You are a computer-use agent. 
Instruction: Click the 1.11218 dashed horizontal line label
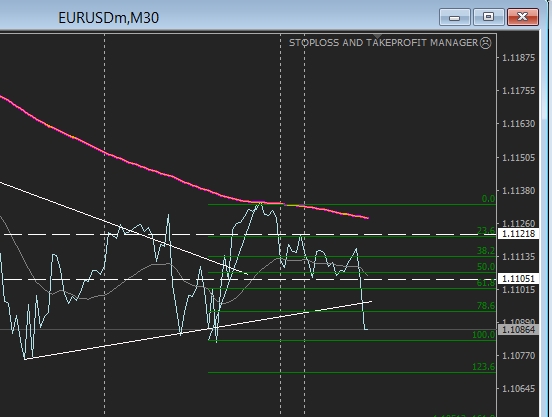tap(519, 234)
